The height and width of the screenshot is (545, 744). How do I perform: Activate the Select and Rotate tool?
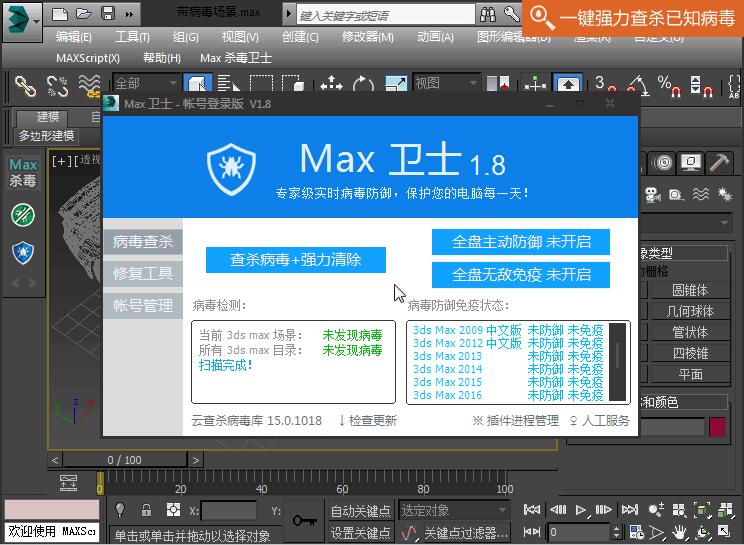(x=363, y=84)
